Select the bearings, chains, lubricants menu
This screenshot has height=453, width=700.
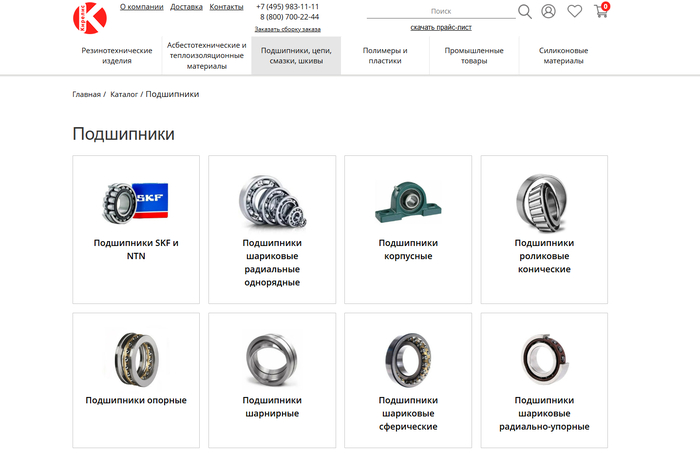click(296, 55)
